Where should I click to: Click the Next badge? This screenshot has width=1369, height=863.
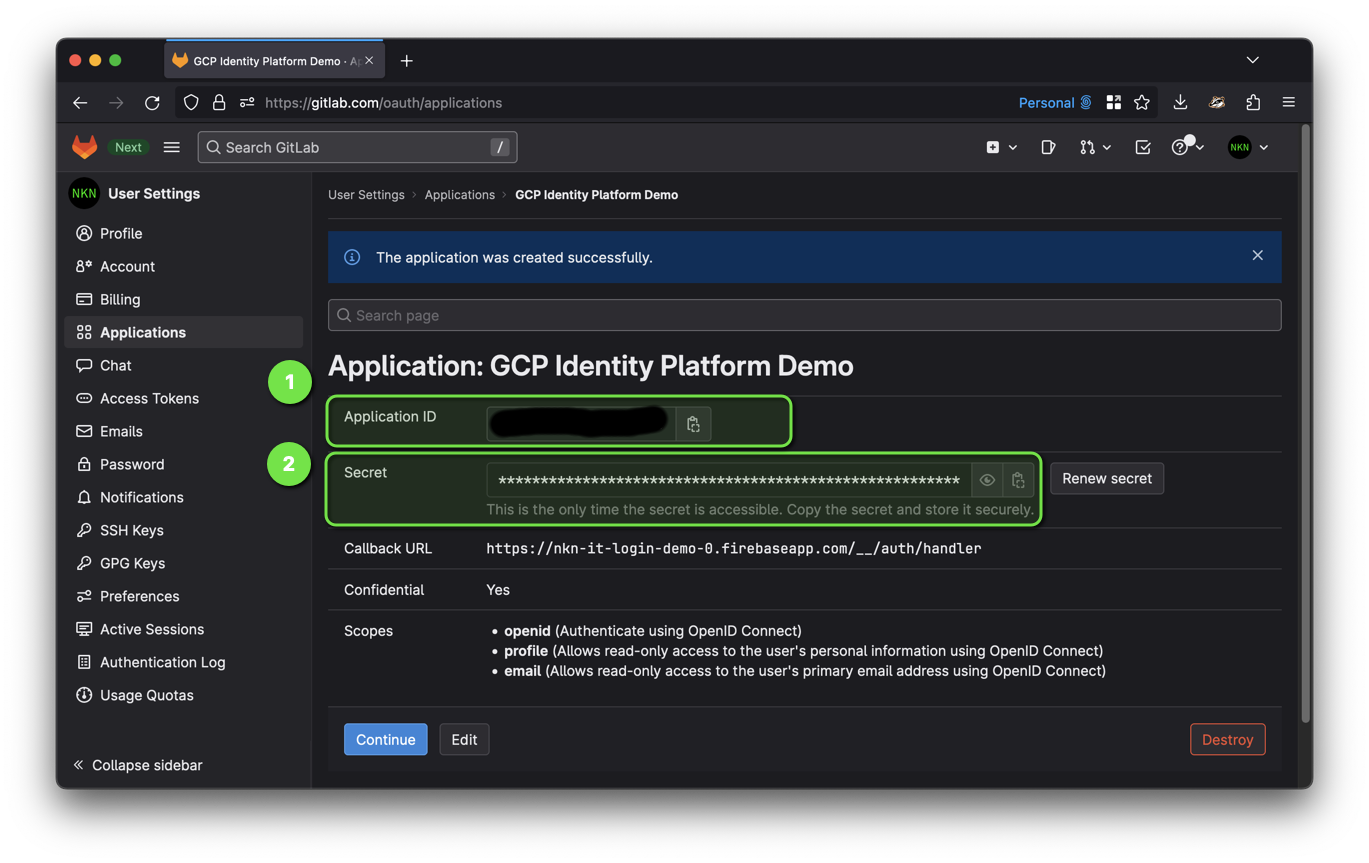click(128, 147)
